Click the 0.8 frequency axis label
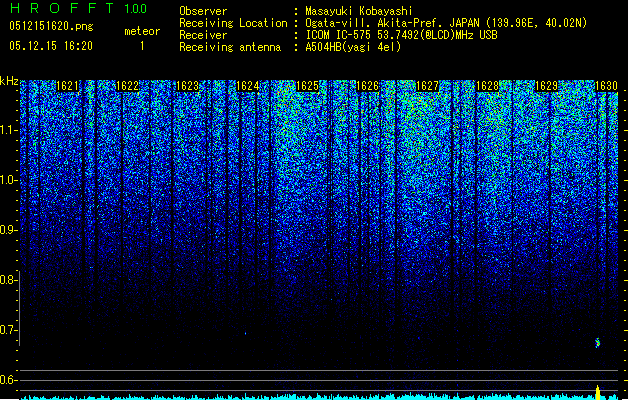Image resolution: width=629 pixels, height=400 pixels. [x=8, y=280]
